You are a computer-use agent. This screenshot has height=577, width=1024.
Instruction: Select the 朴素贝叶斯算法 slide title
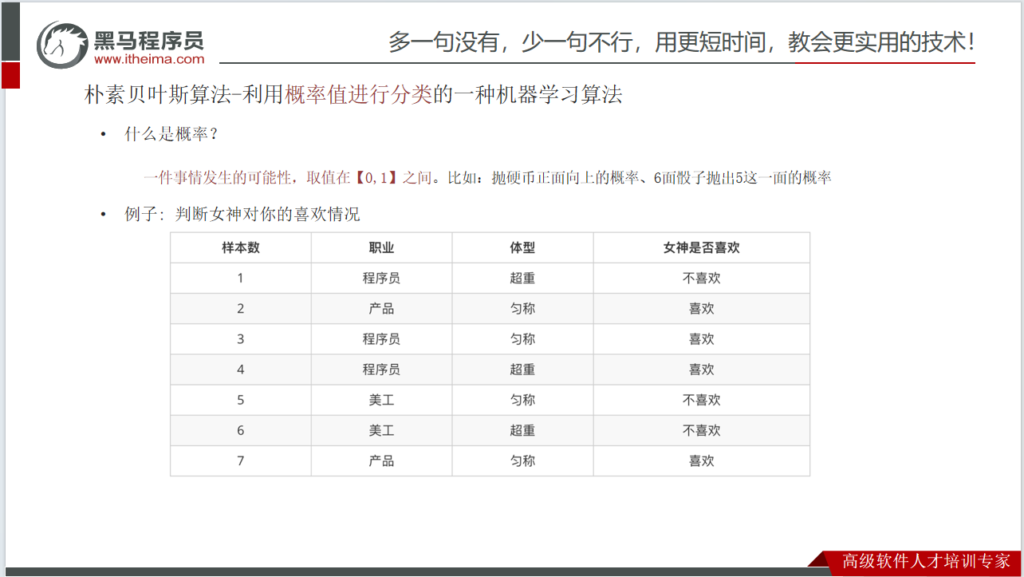354,96
